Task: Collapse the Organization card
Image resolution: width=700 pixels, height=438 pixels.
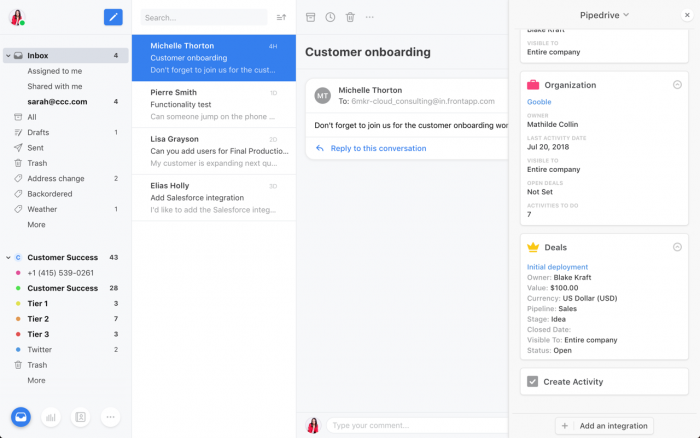Action: 677,85
